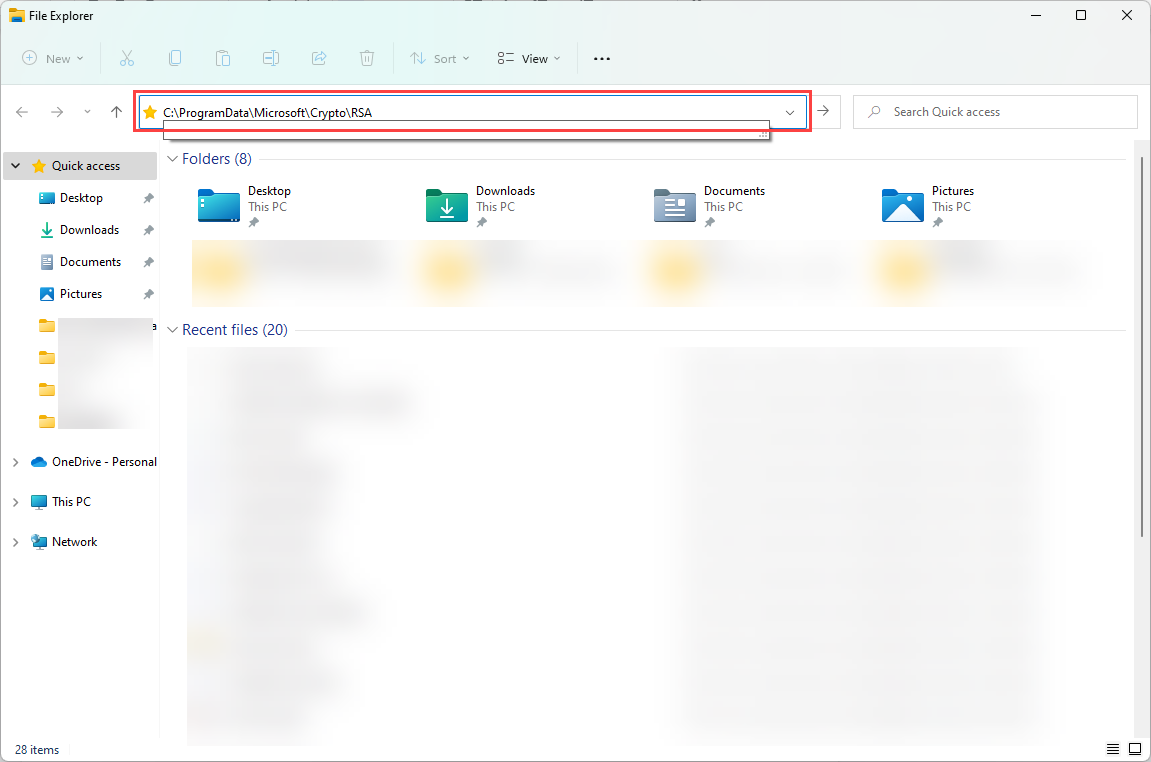This screenshot has width=1151, height=762.
Task: Click inside the Search Quick access field
Action: 995,111
